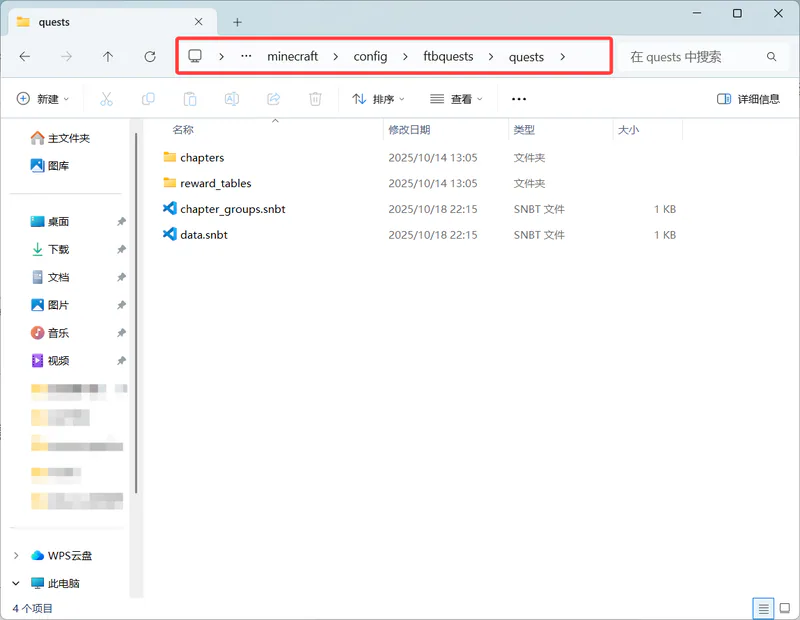This screenshot has height=620, width=800.
Task: Expand chevron after config breadcrumb
Action: pyautogui.click(x=405, y=57)
